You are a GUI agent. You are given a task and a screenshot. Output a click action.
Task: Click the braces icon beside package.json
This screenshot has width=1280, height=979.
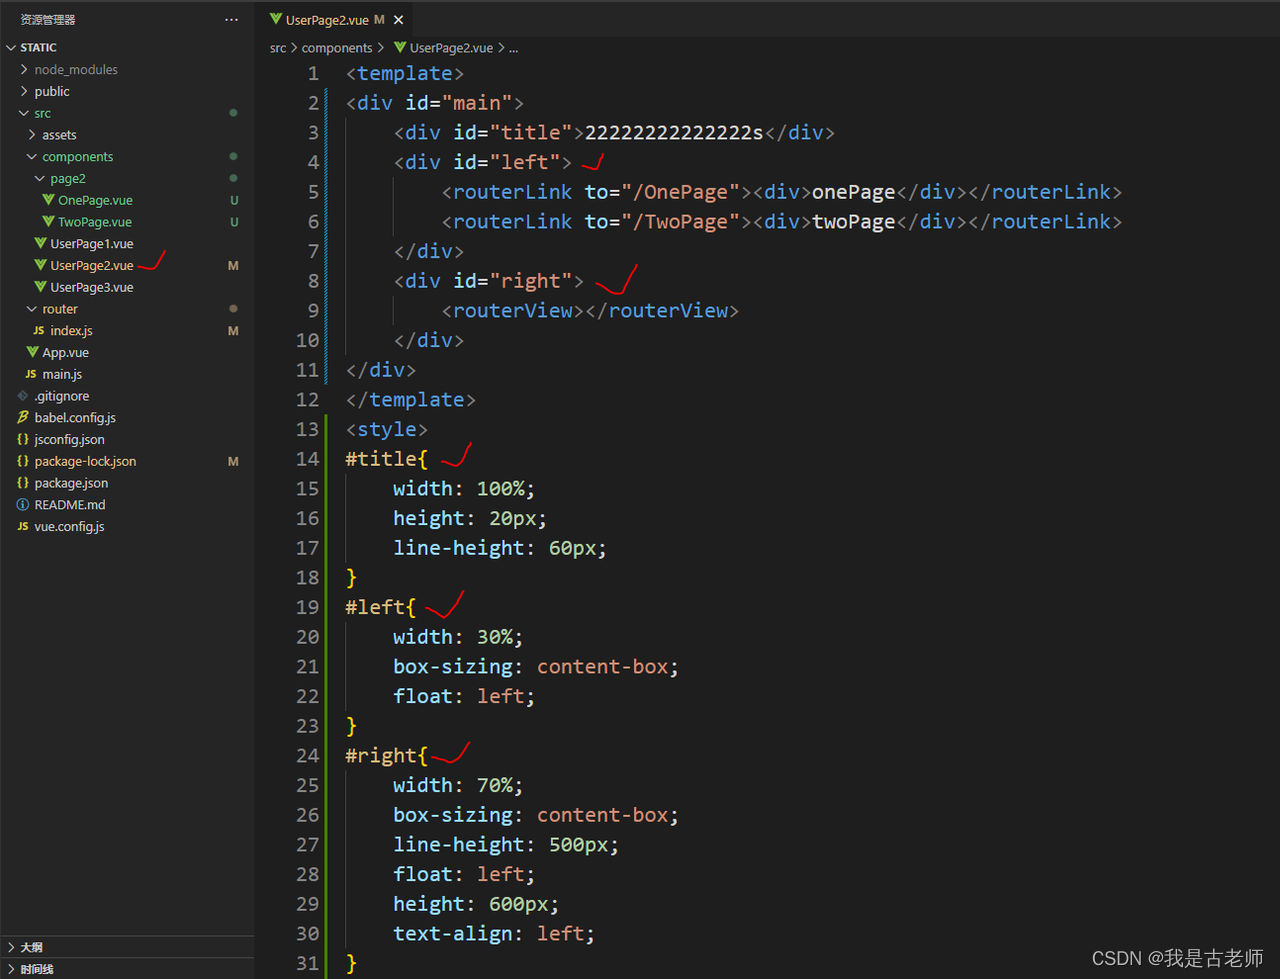pyautogui.click(x=23, y=483)
